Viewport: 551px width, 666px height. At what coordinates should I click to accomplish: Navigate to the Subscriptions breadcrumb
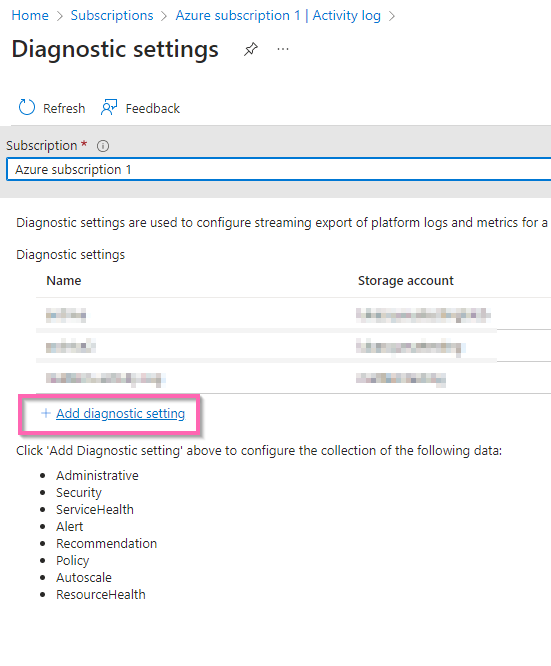click(112, 15)
